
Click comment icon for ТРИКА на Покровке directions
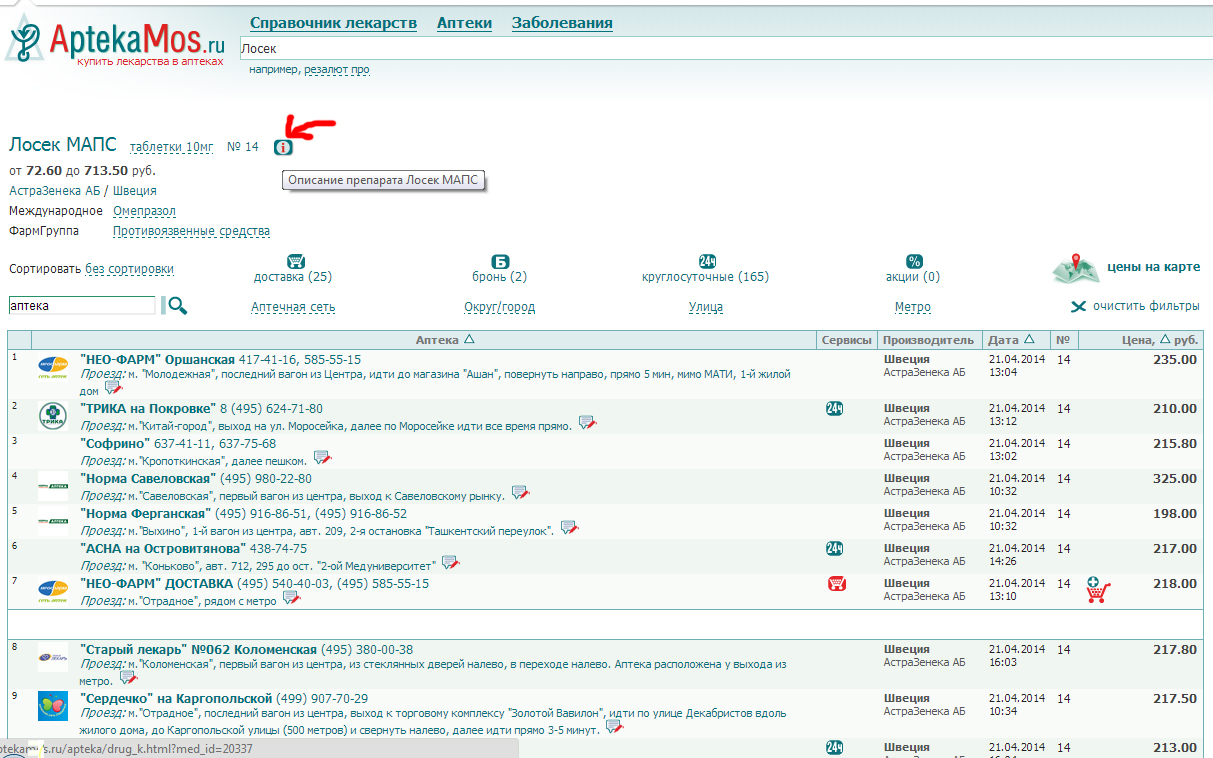coord(588,423)
